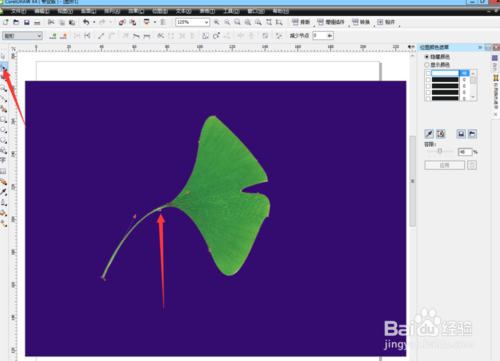Save the color mask with disk icon
Screen dimensions: 500x361
[461, 134]
